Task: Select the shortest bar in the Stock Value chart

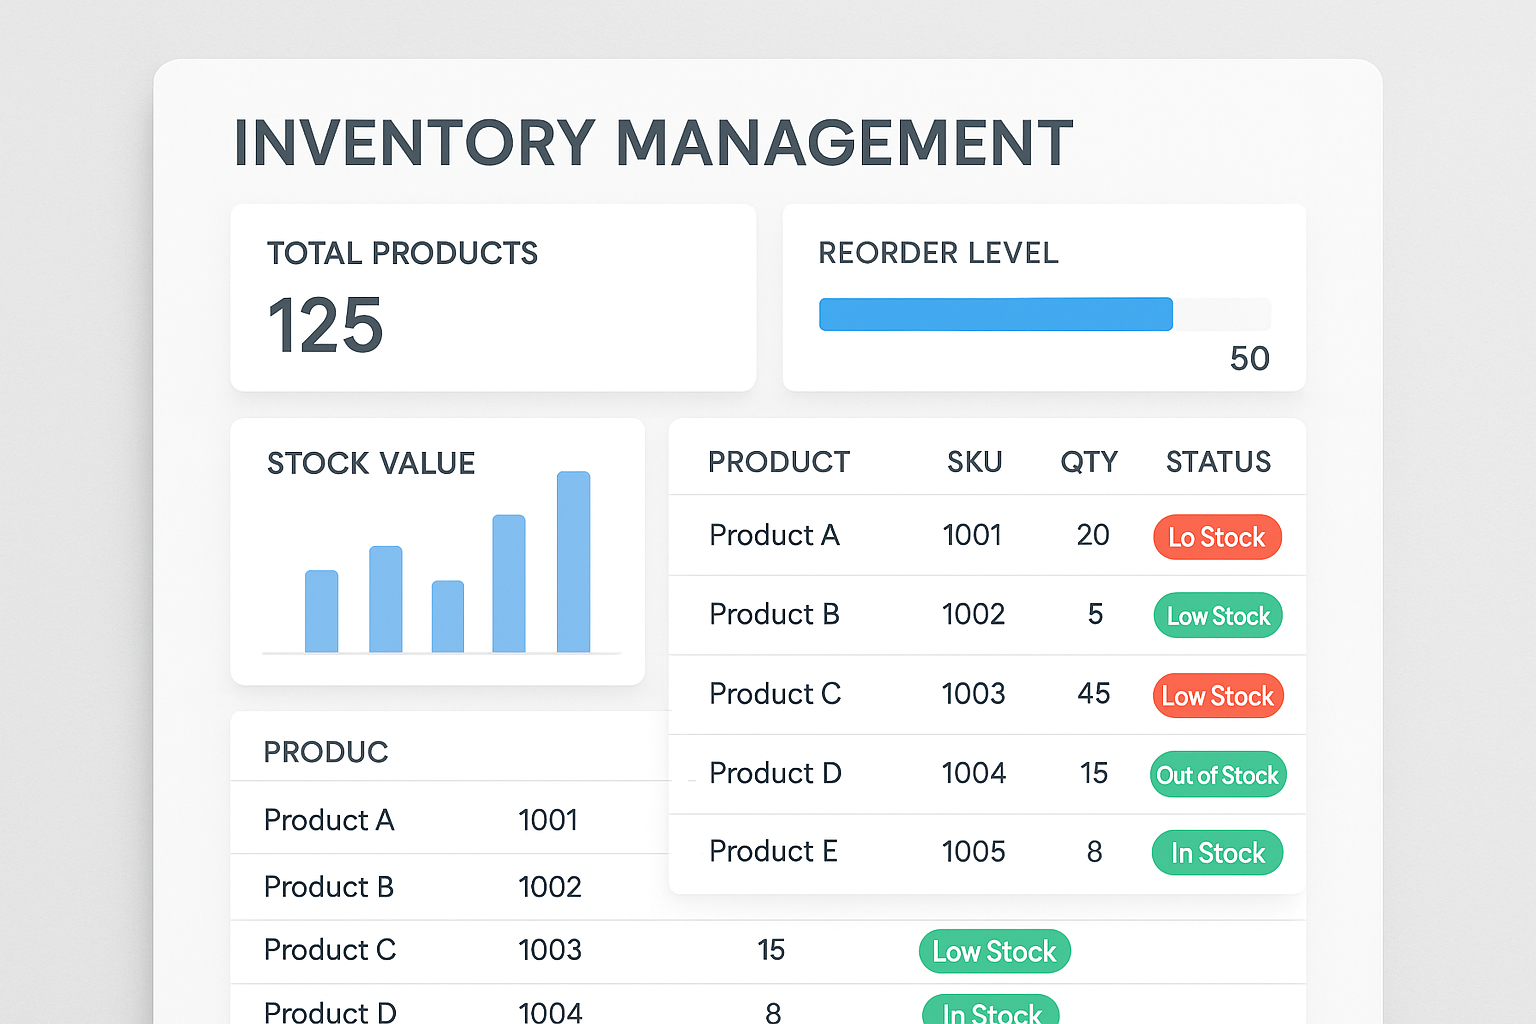Action: [446, 618]
